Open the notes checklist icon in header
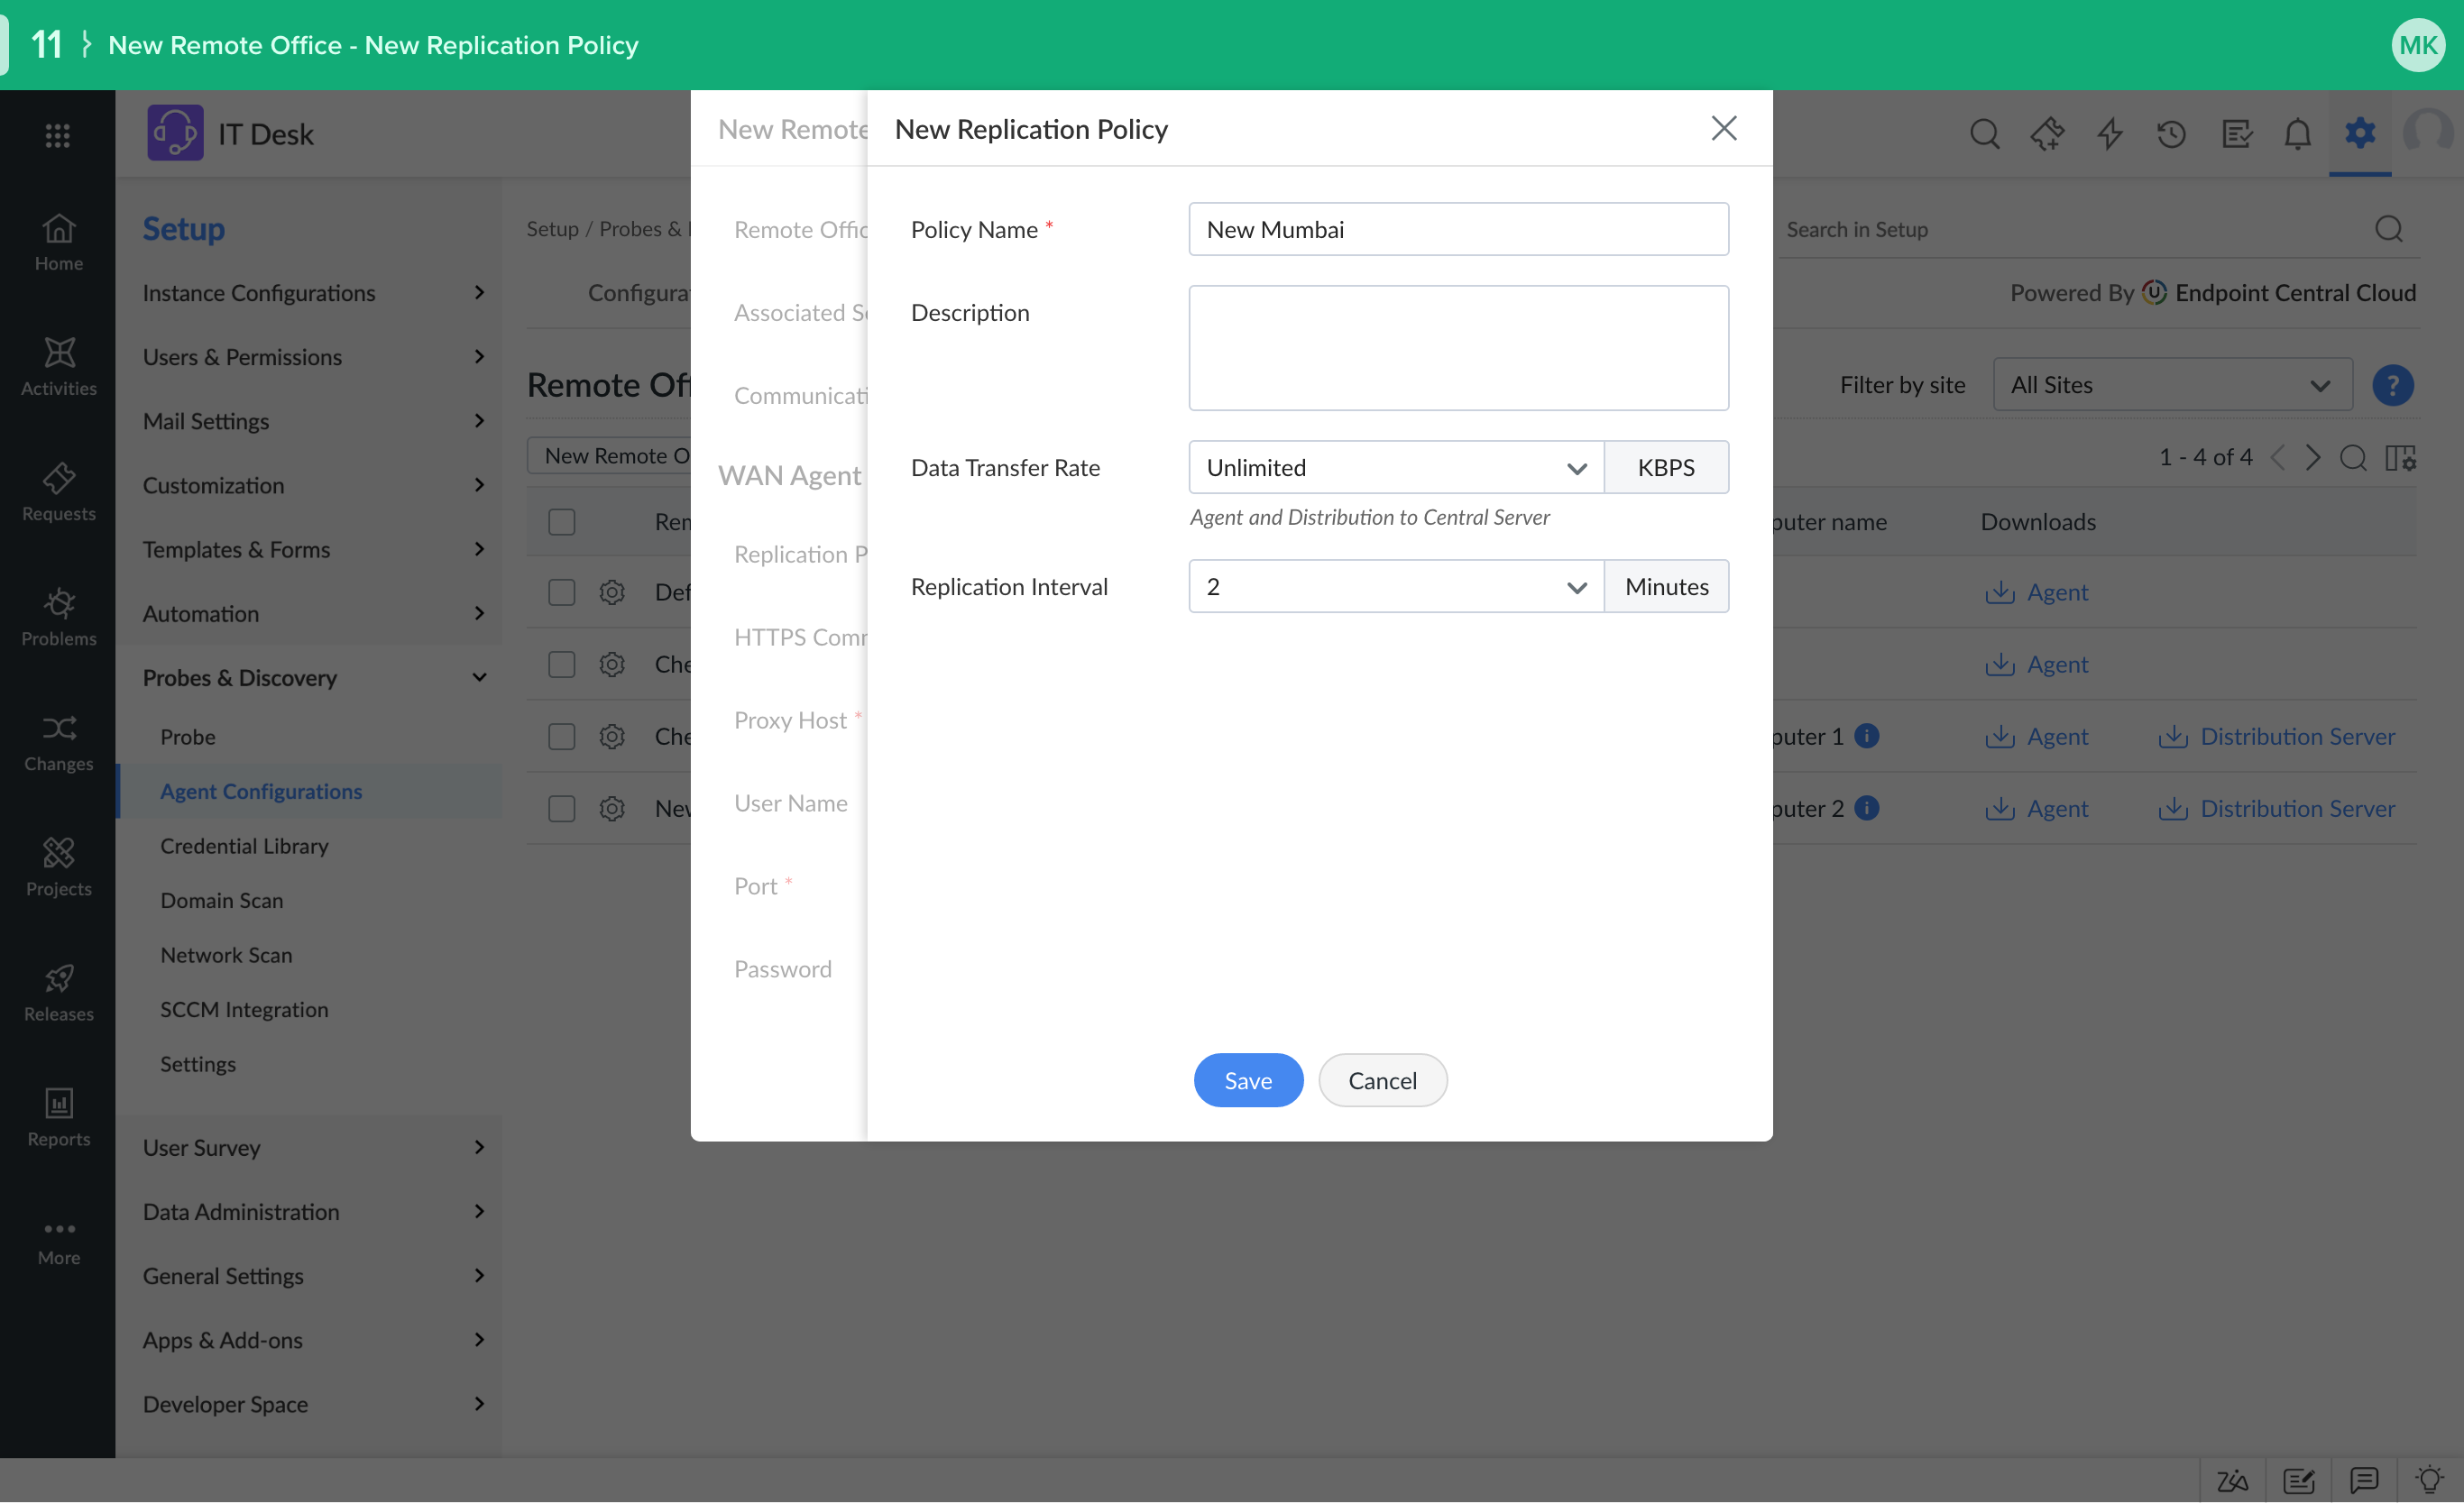 click(x=2236, y=133)
